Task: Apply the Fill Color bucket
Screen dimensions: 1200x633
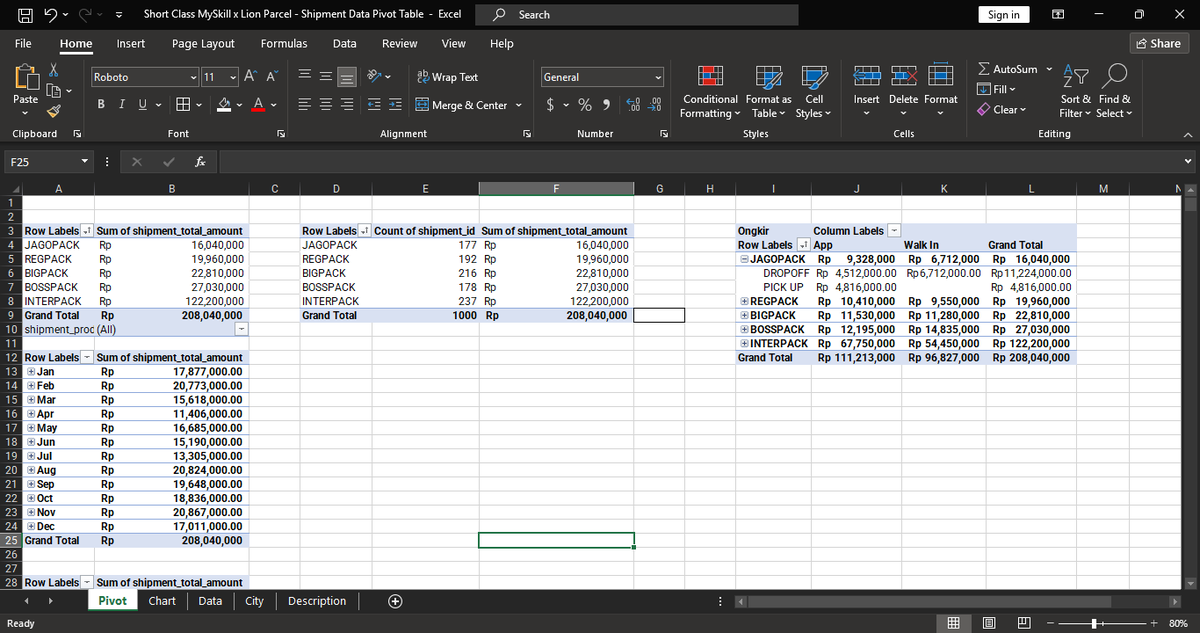Action: [x=226, y=105]
